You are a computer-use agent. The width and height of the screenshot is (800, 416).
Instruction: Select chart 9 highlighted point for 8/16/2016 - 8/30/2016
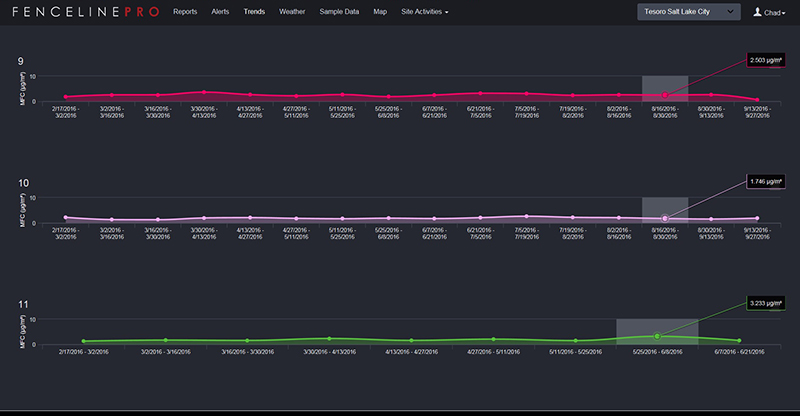665,95
